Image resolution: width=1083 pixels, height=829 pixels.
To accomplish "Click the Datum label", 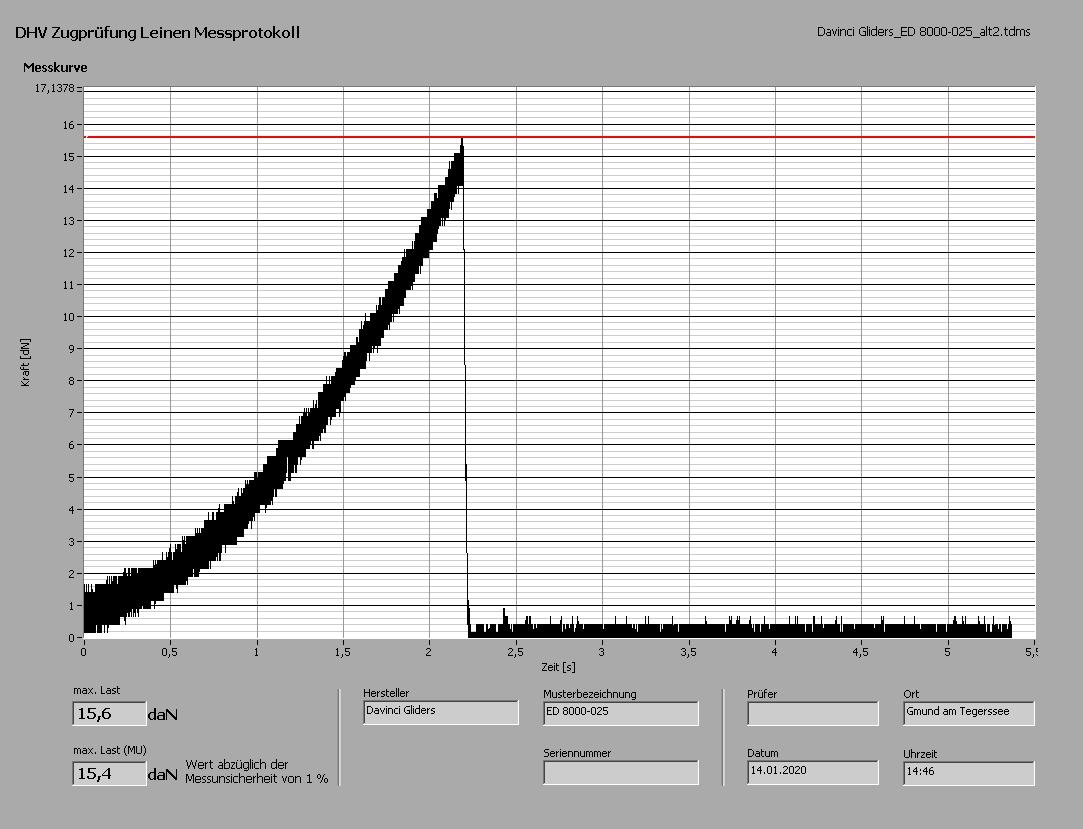I will coord(763,753).
